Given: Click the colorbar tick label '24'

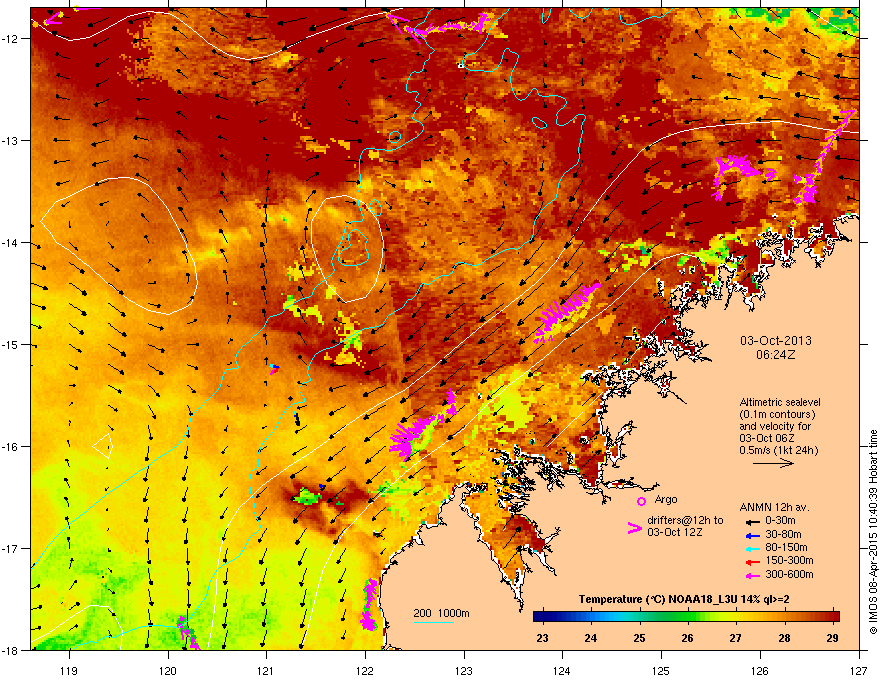Looking at the screenshot, I should (590, 638).
